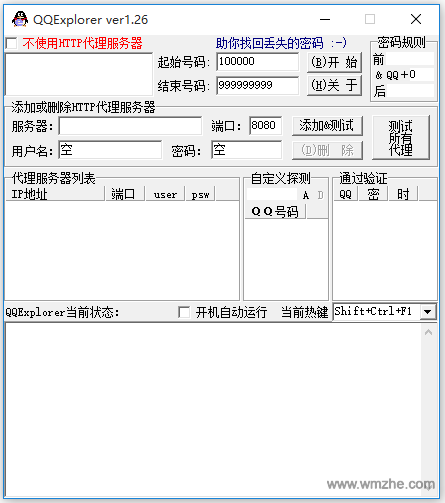Click the D delete button in 自定义探测
Screen dimensions: 445x503
pos(320,195)
